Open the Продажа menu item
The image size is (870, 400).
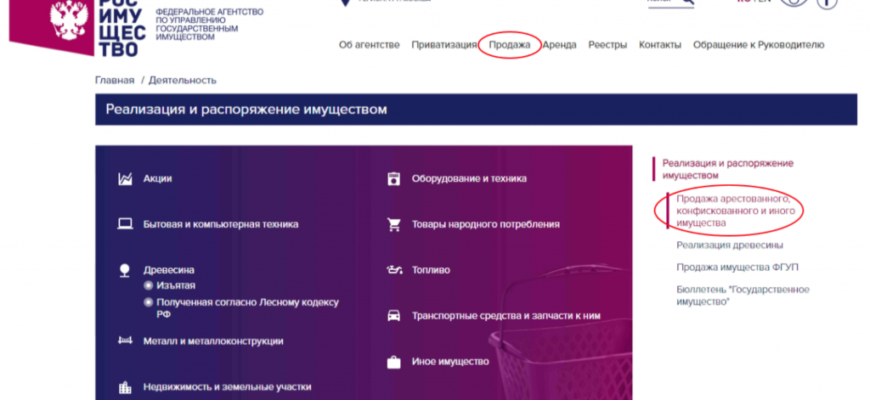(x=509, y=45)
